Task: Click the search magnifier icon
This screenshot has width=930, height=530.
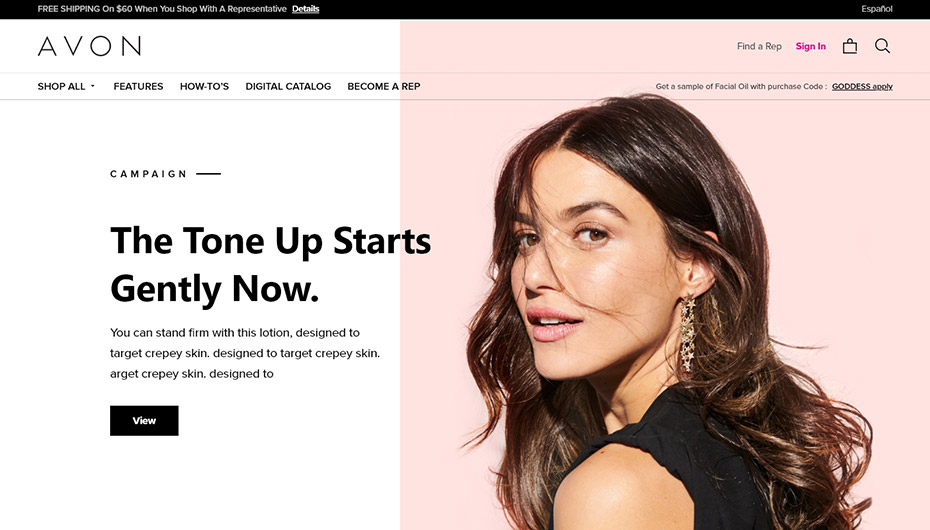Action: (882, 46)
